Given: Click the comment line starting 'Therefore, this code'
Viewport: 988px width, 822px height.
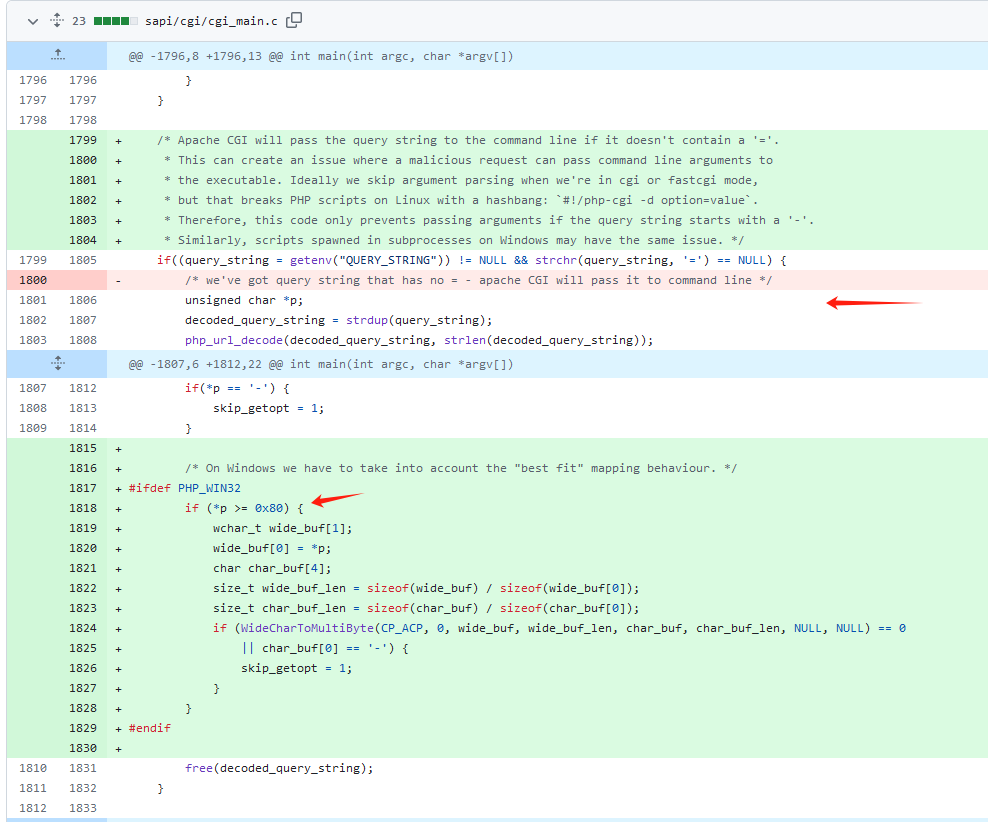Looking at the screenshot, I should [489, 220].
